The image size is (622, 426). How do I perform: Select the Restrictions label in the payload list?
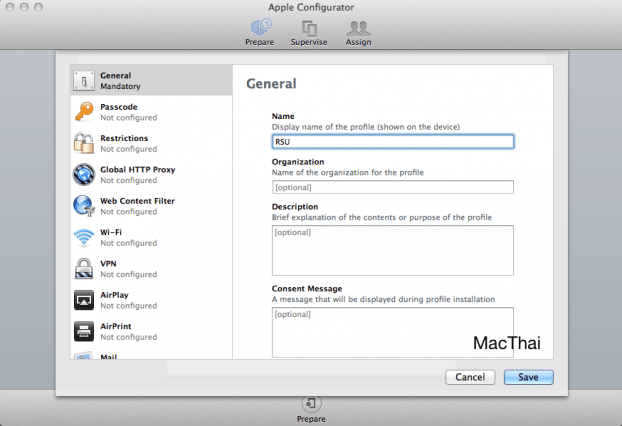tap(124, 138)
